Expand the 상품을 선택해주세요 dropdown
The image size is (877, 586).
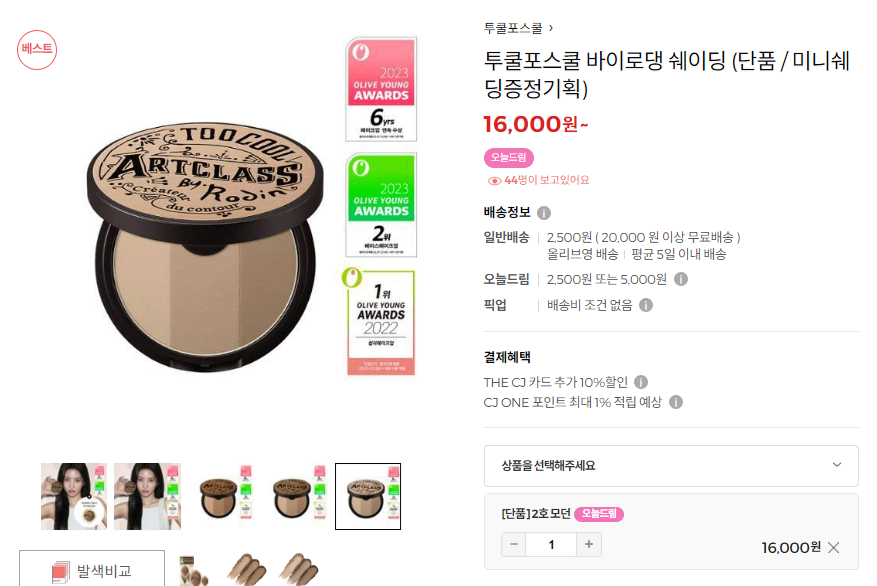(671, 466)
